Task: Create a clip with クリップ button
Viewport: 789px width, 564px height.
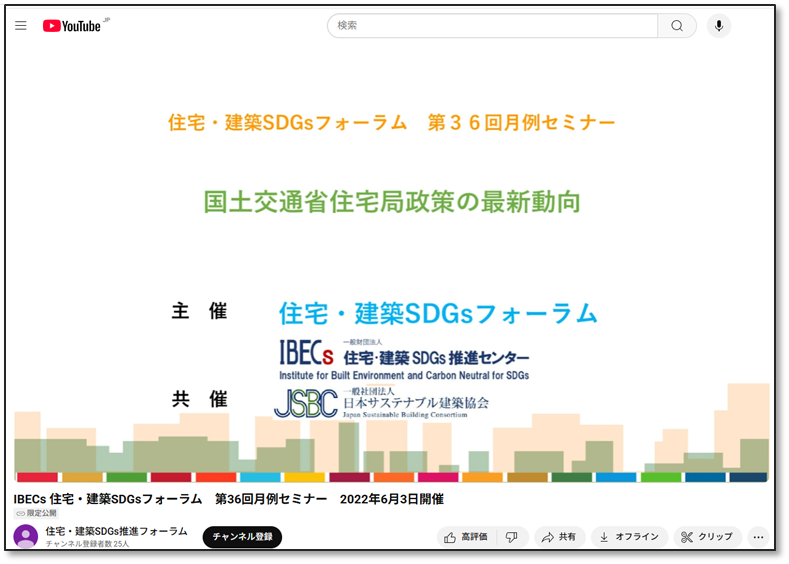Action: 706,537
